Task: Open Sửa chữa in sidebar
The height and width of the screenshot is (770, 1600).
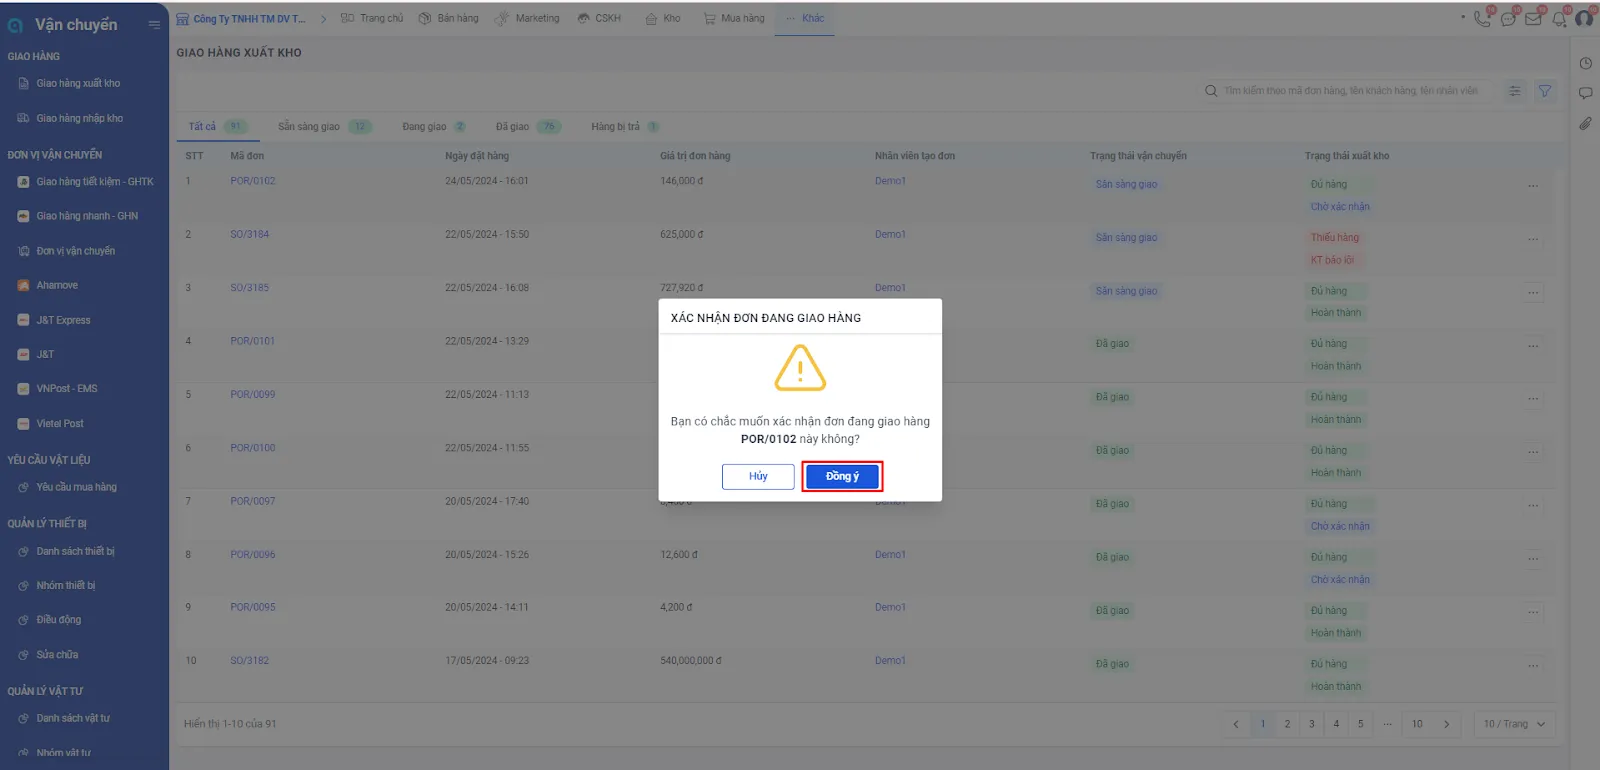Action: click(x=57, y=654)
